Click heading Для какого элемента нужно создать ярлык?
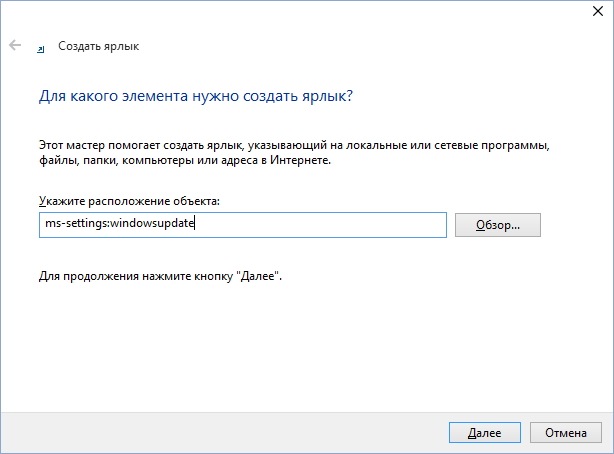Image resolution: width=614 pixels, height=454 pixels. tap(196, 96)
